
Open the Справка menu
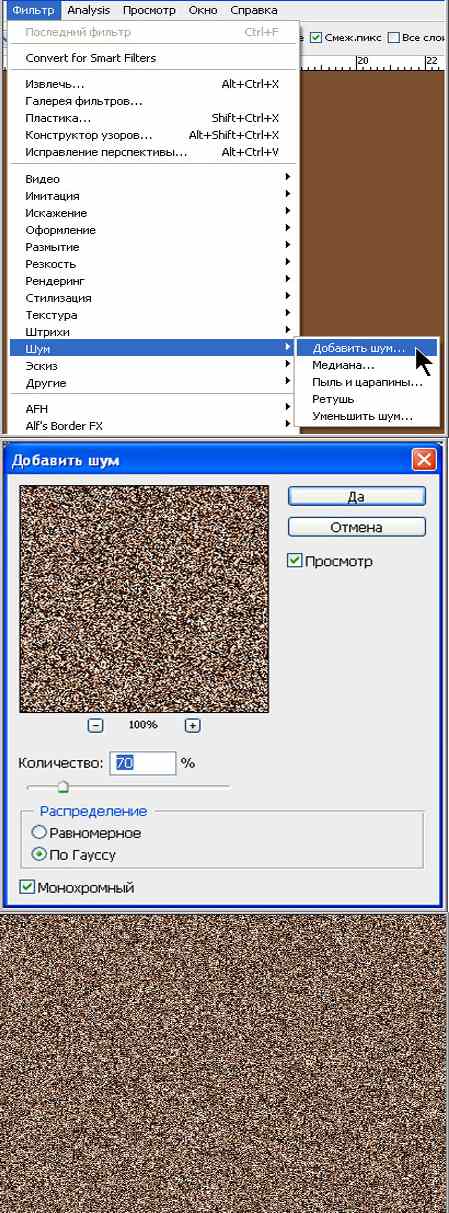(254, 10)
